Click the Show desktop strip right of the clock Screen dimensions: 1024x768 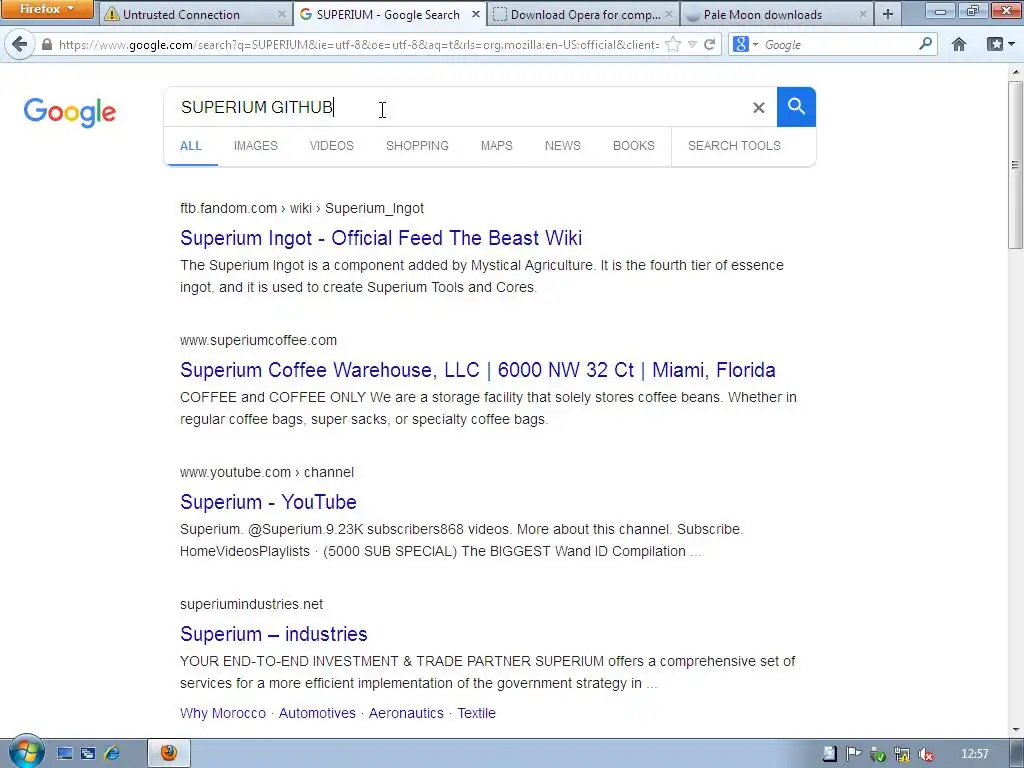pos(1016,754)
